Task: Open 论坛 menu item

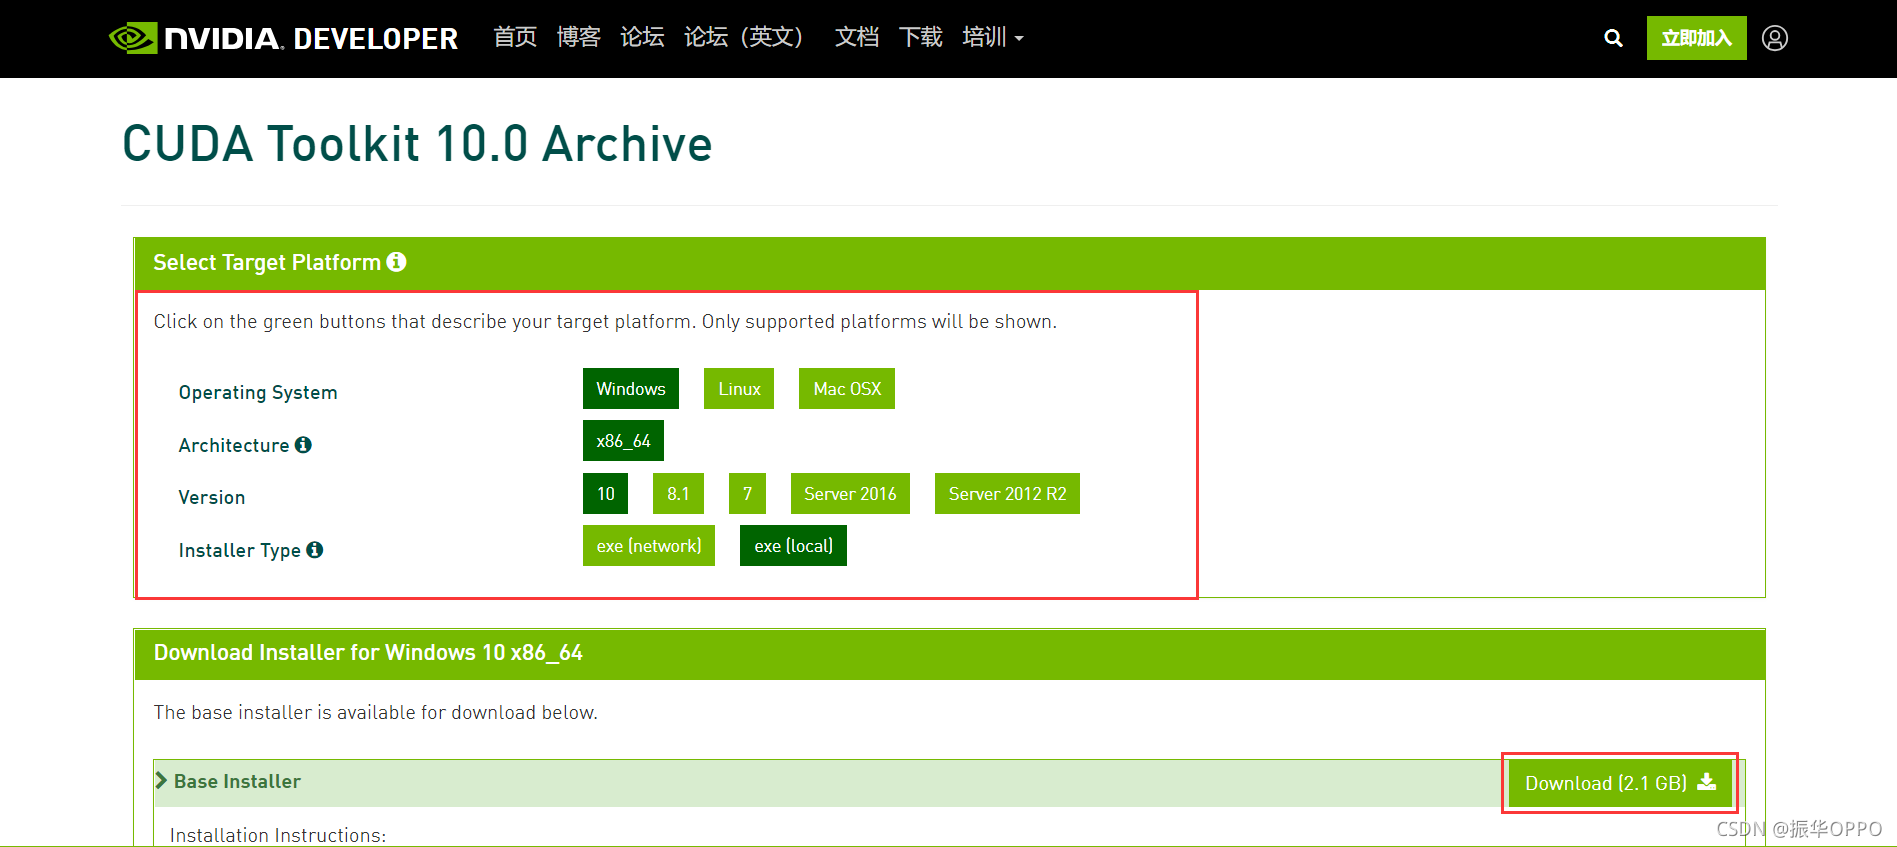Action: (642, 38)
